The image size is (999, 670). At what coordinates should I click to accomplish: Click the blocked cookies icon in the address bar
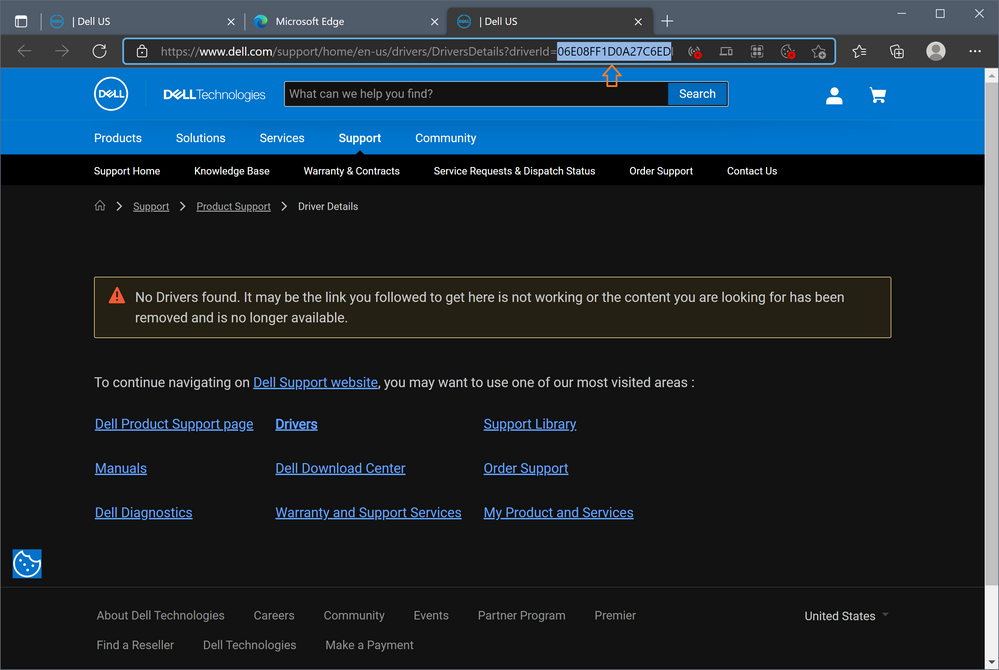coord(788,52)
